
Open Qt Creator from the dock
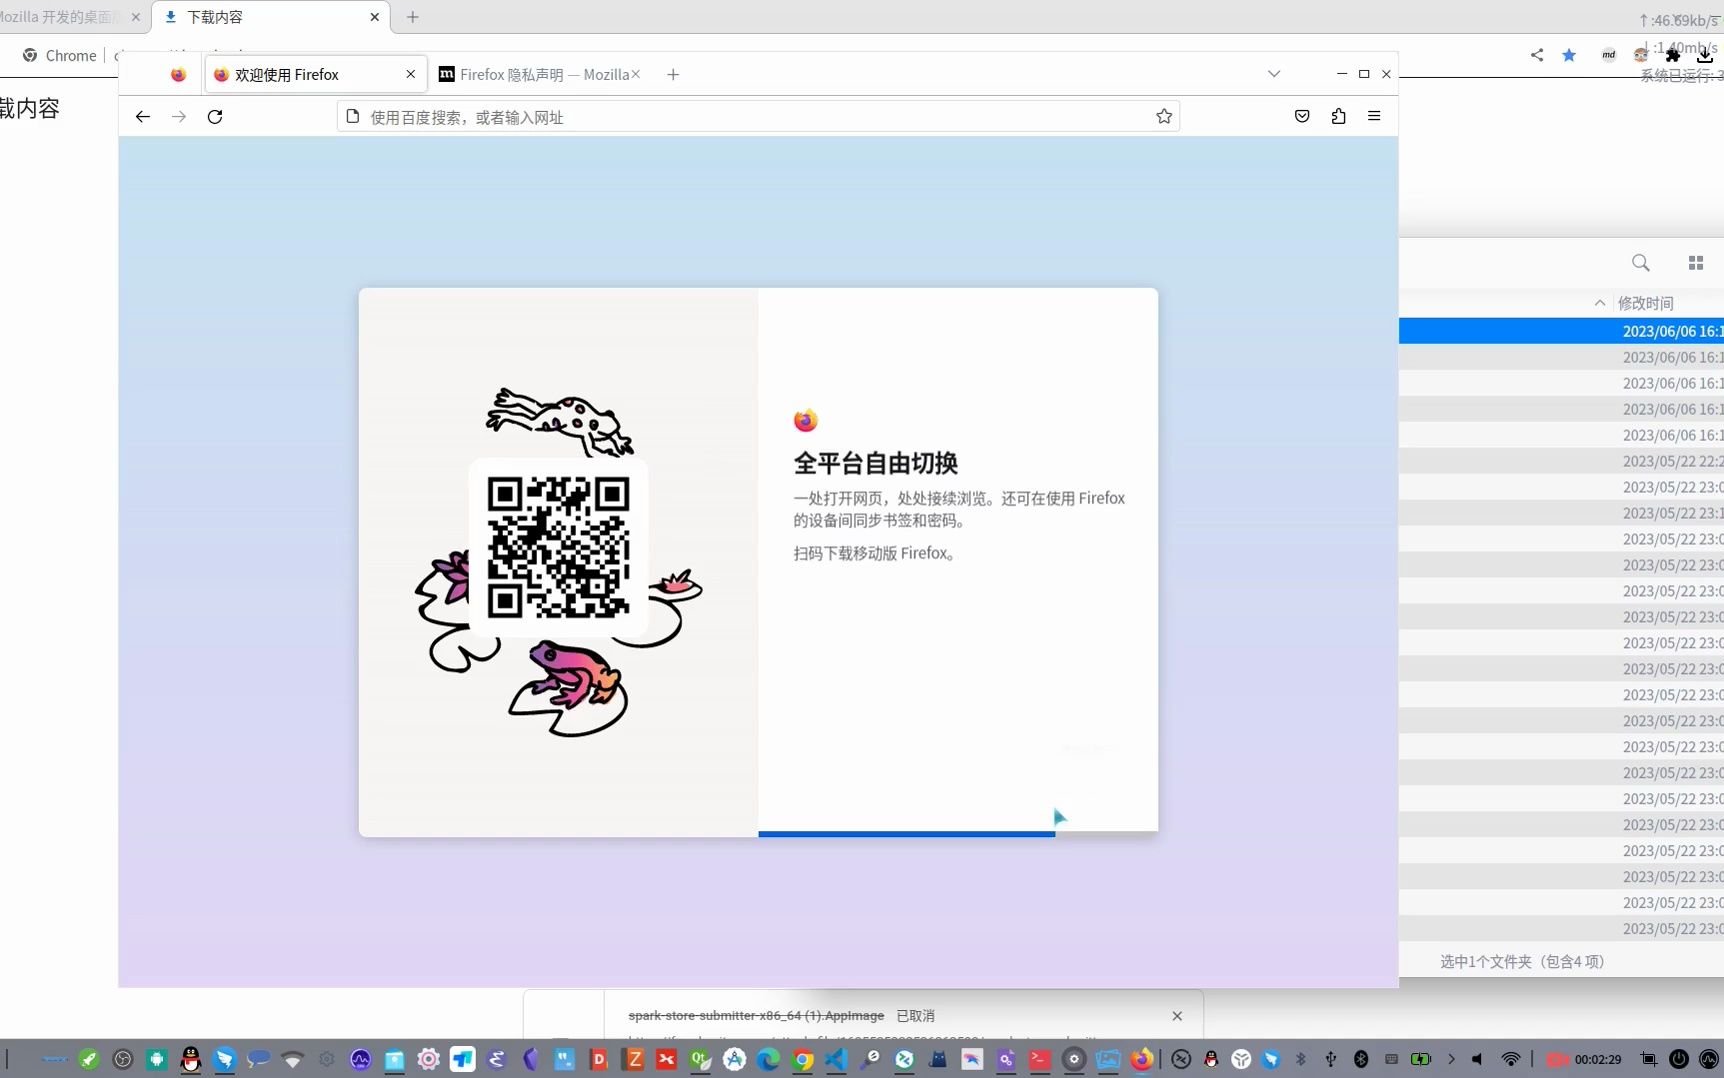point(700,1059)
